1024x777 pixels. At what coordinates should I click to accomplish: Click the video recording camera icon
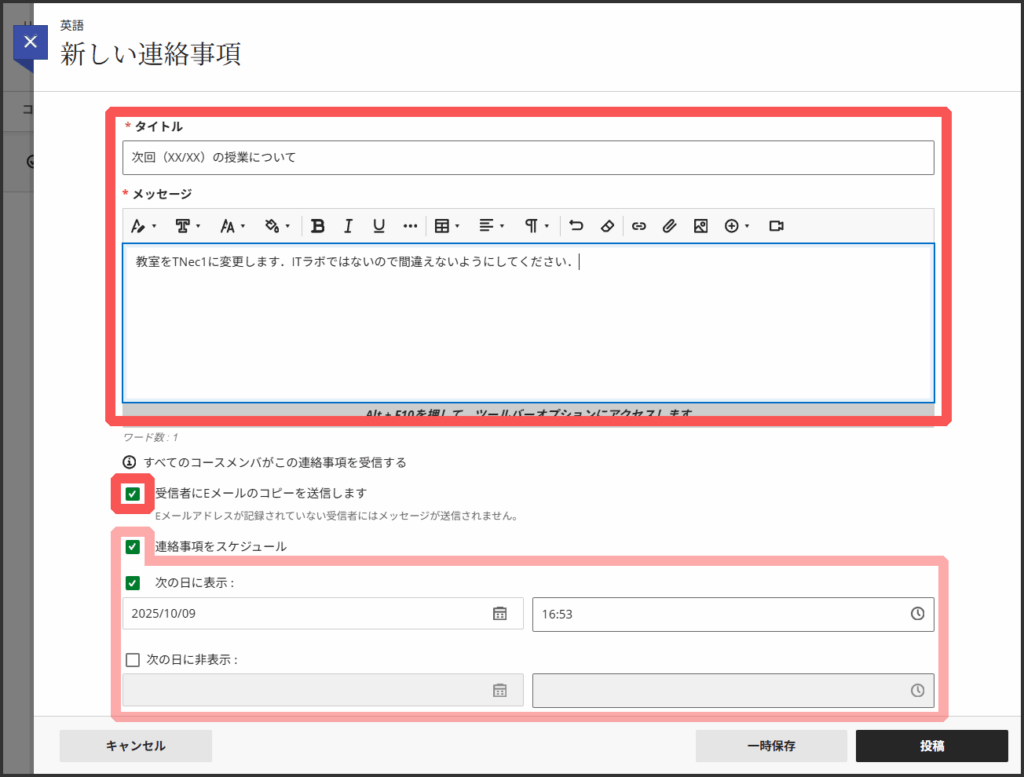pos(776,226)
